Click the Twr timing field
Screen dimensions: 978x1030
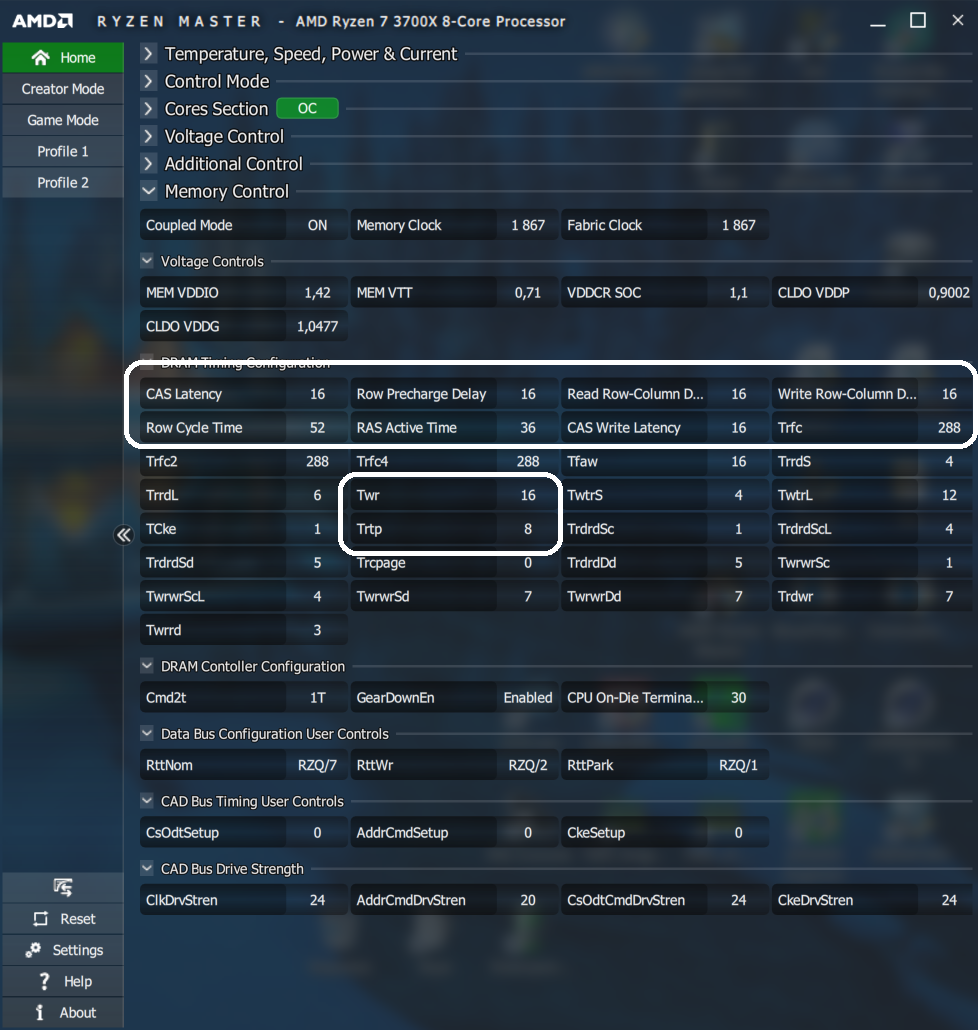tap(455, 495)
